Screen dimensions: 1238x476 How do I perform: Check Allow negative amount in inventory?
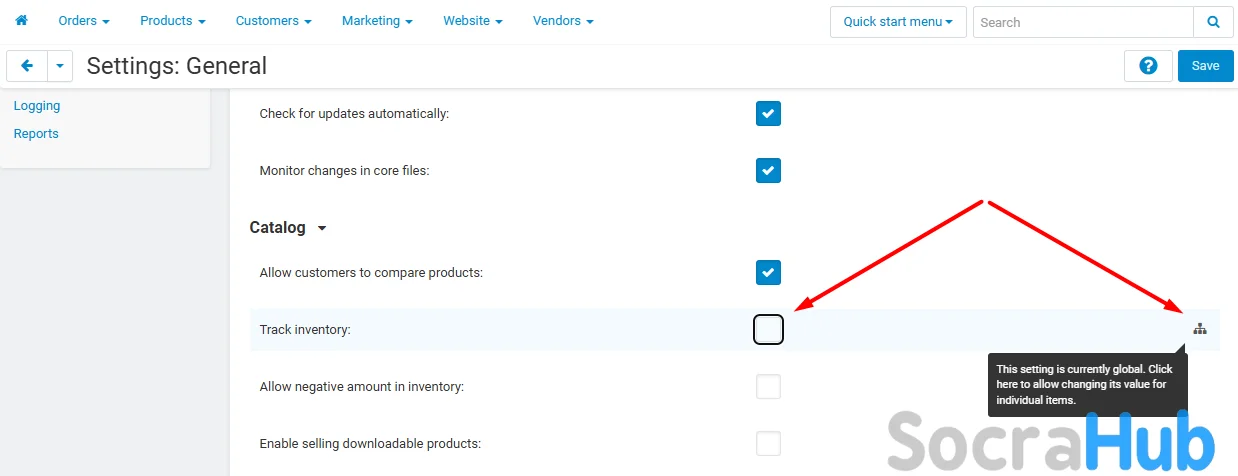click(768, 386)
